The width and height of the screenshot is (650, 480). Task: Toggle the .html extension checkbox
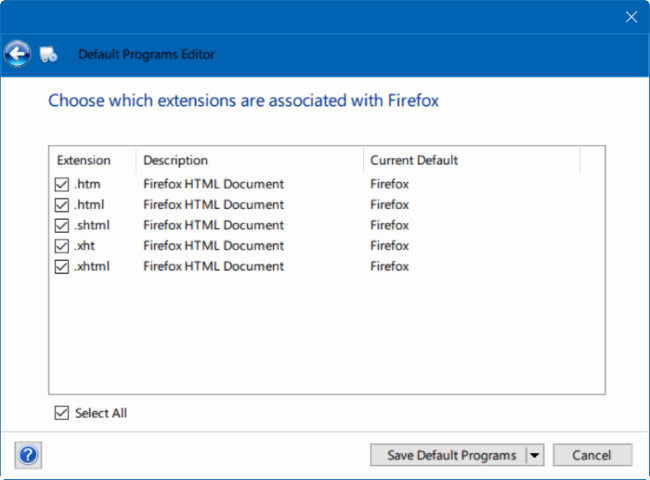(63, 205)
